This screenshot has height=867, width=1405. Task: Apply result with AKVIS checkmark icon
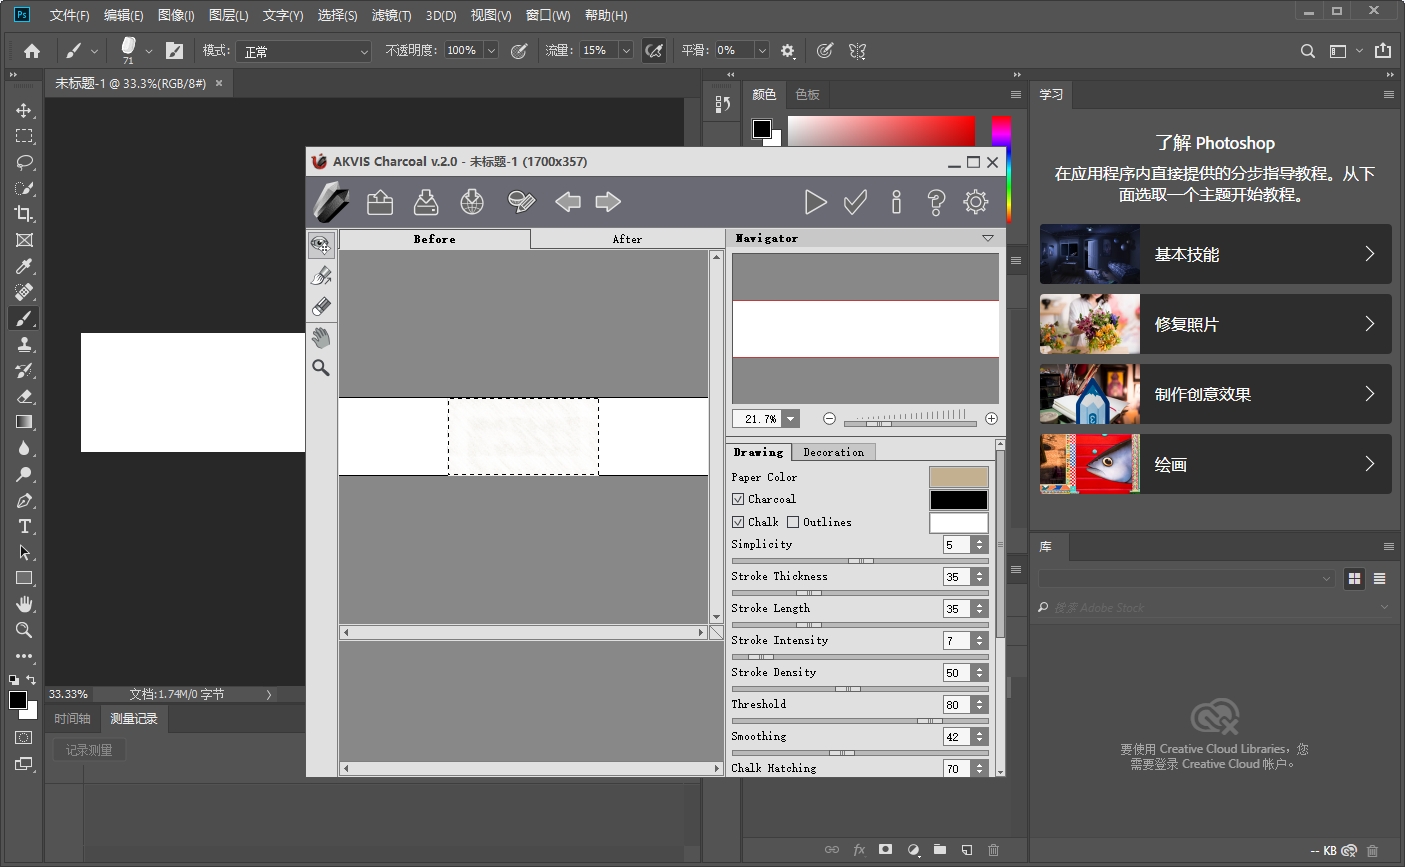[x=855, y=203]
